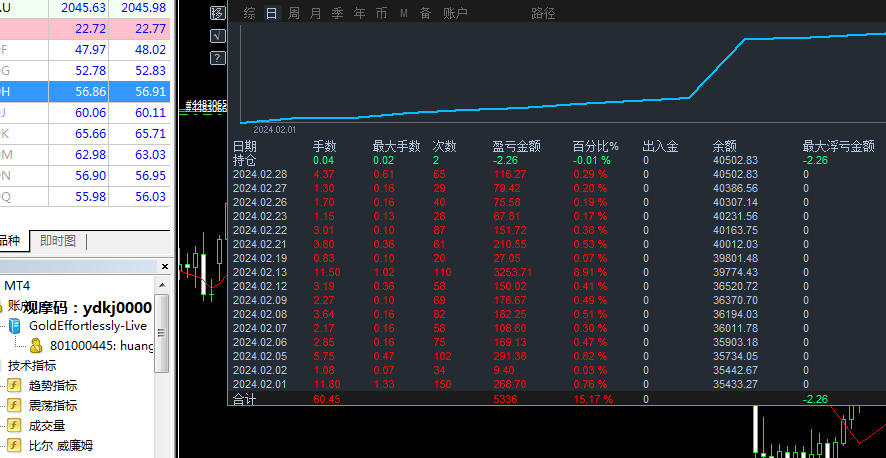This screenshot has width=886, height=458.
Task: Open the 备 tab
Action: point(425,14)
